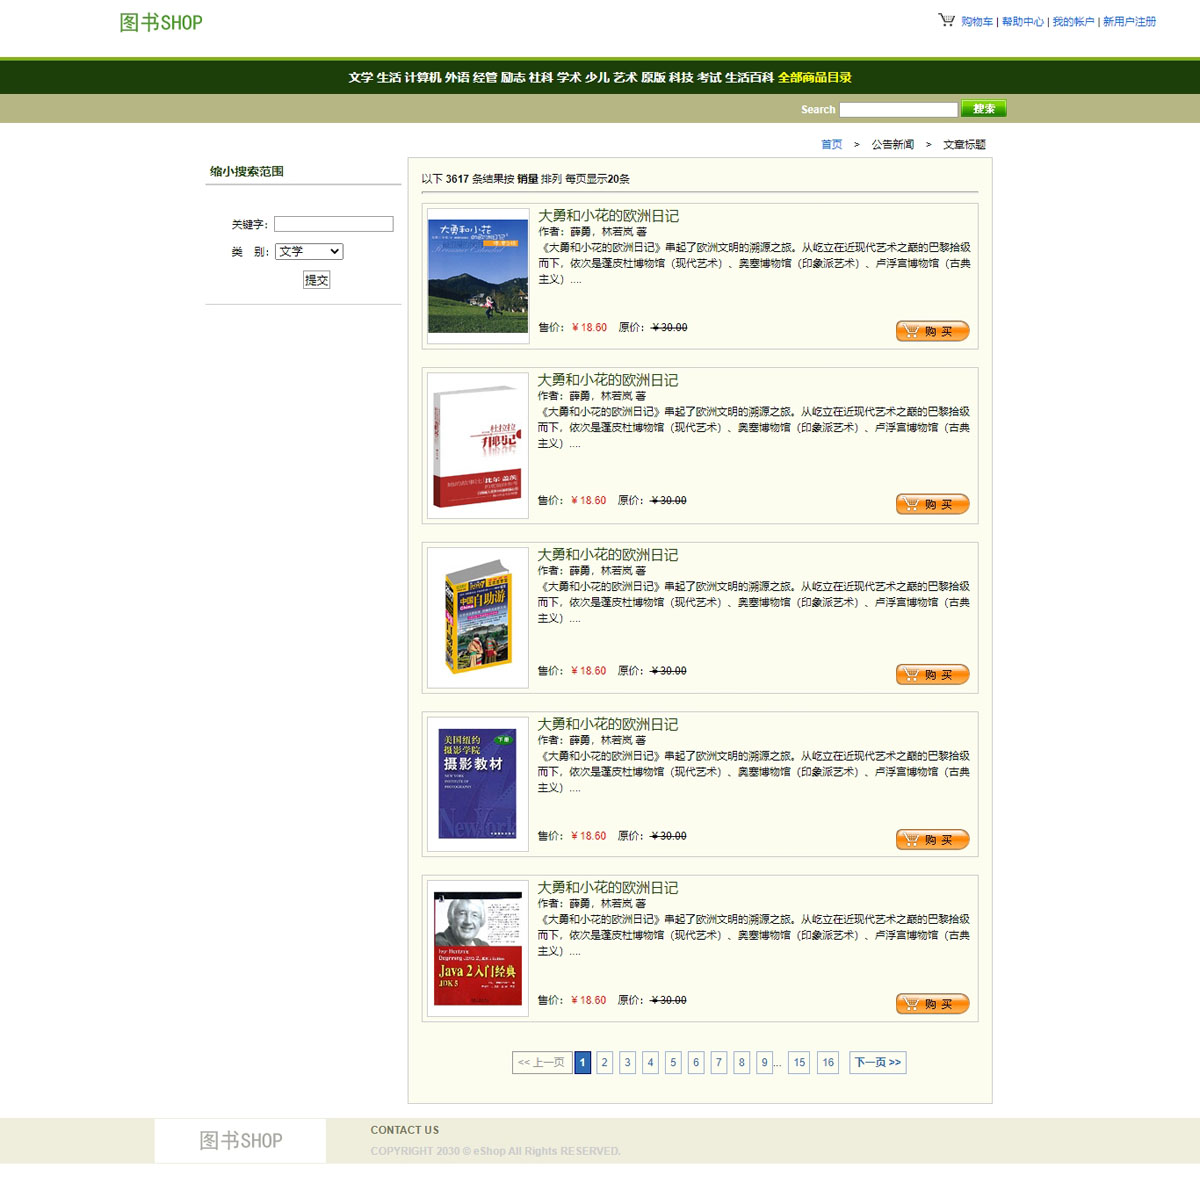Image resolution: width=1200 pixels, height=1190 pixels.
Task: Click the 下一页 next page button
Action: tap(878, 1063)
